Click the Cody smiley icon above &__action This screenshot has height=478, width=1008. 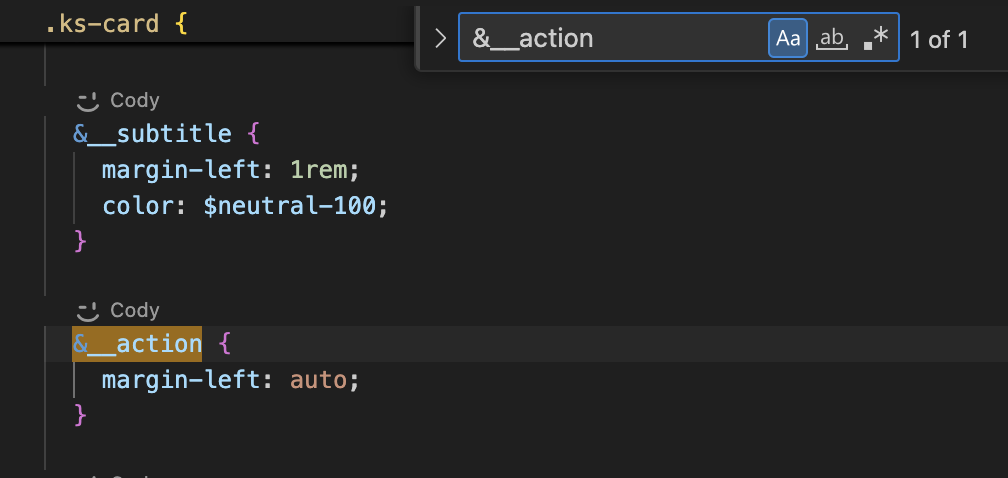[87, 311]
